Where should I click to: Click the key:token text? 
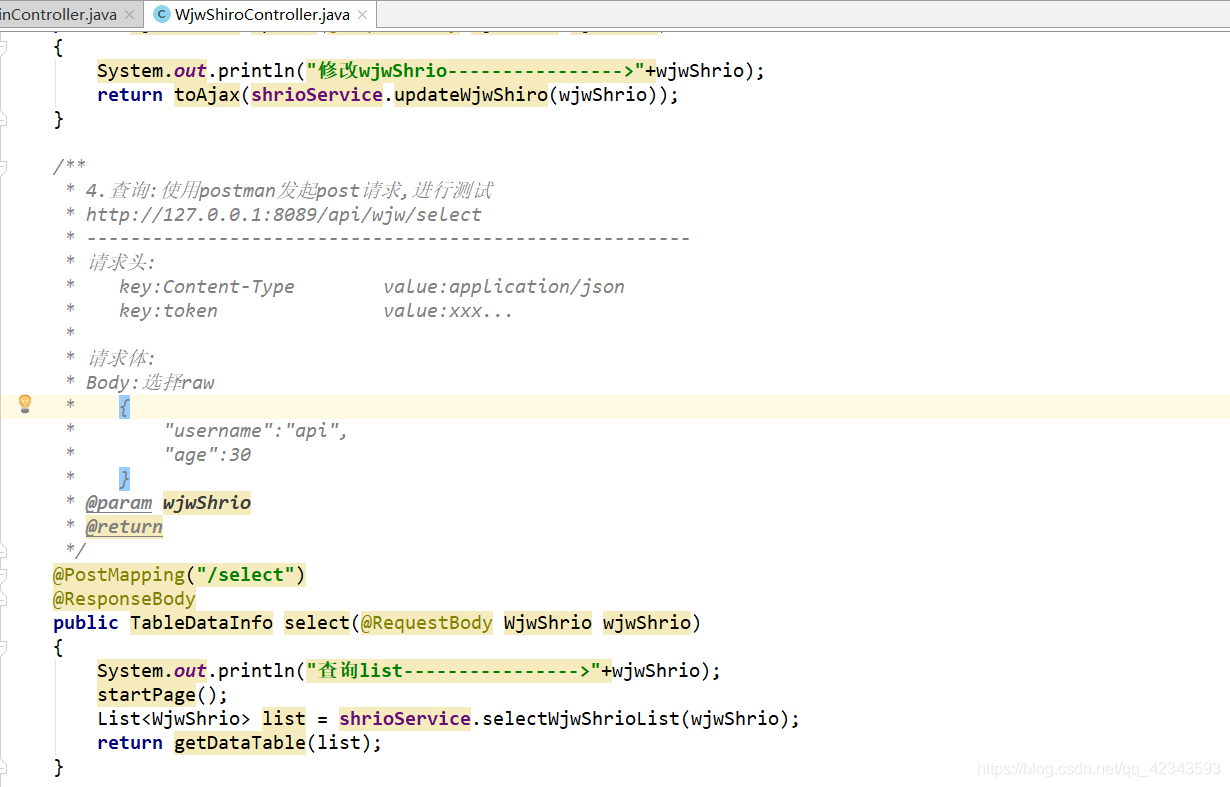(168, 311)
